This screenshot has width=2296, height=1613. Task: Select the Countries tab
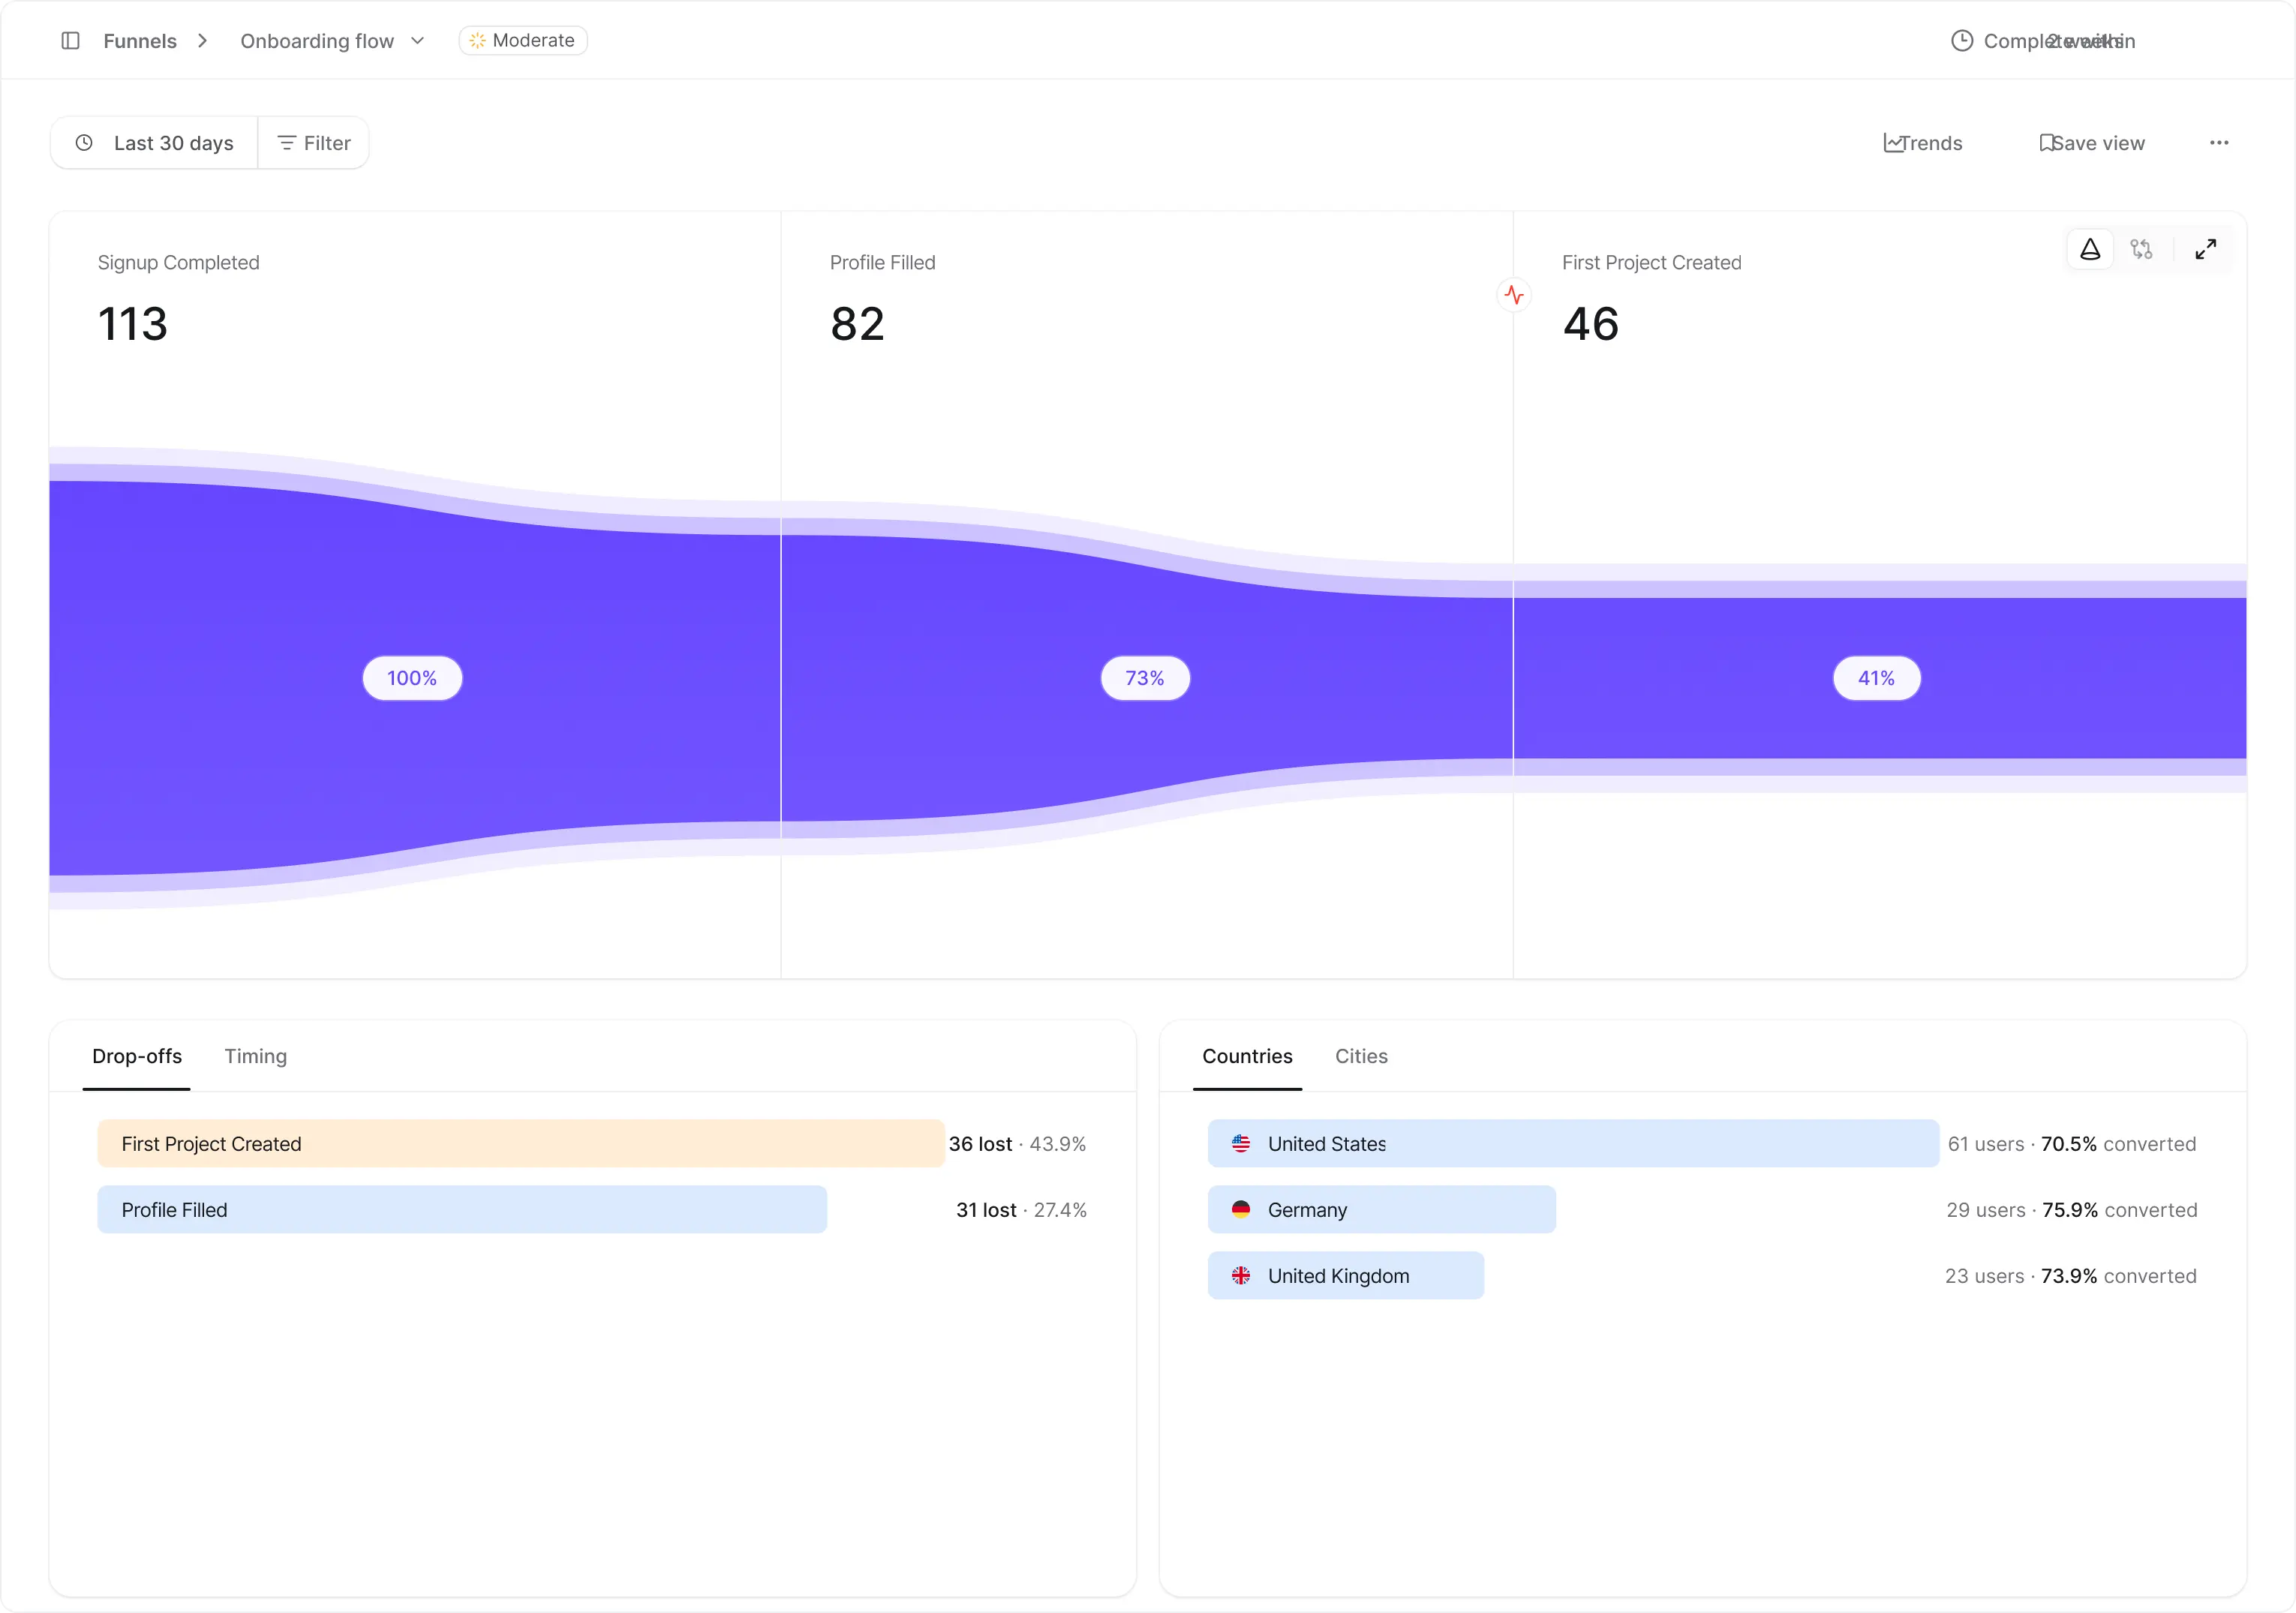click(x=1247, y=1056)
